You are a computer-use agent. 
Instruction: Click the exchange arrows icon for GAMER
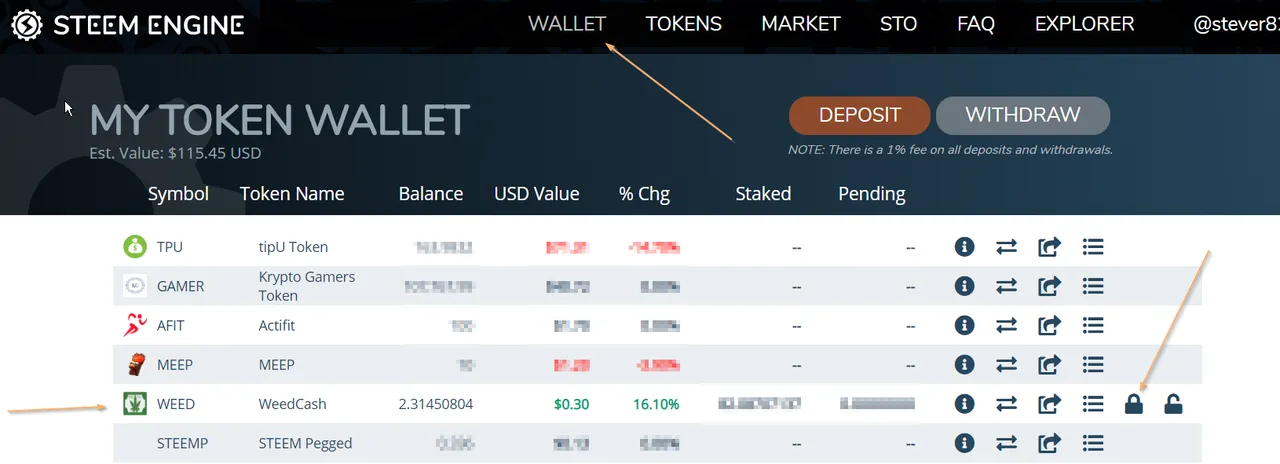(1007, 286)
